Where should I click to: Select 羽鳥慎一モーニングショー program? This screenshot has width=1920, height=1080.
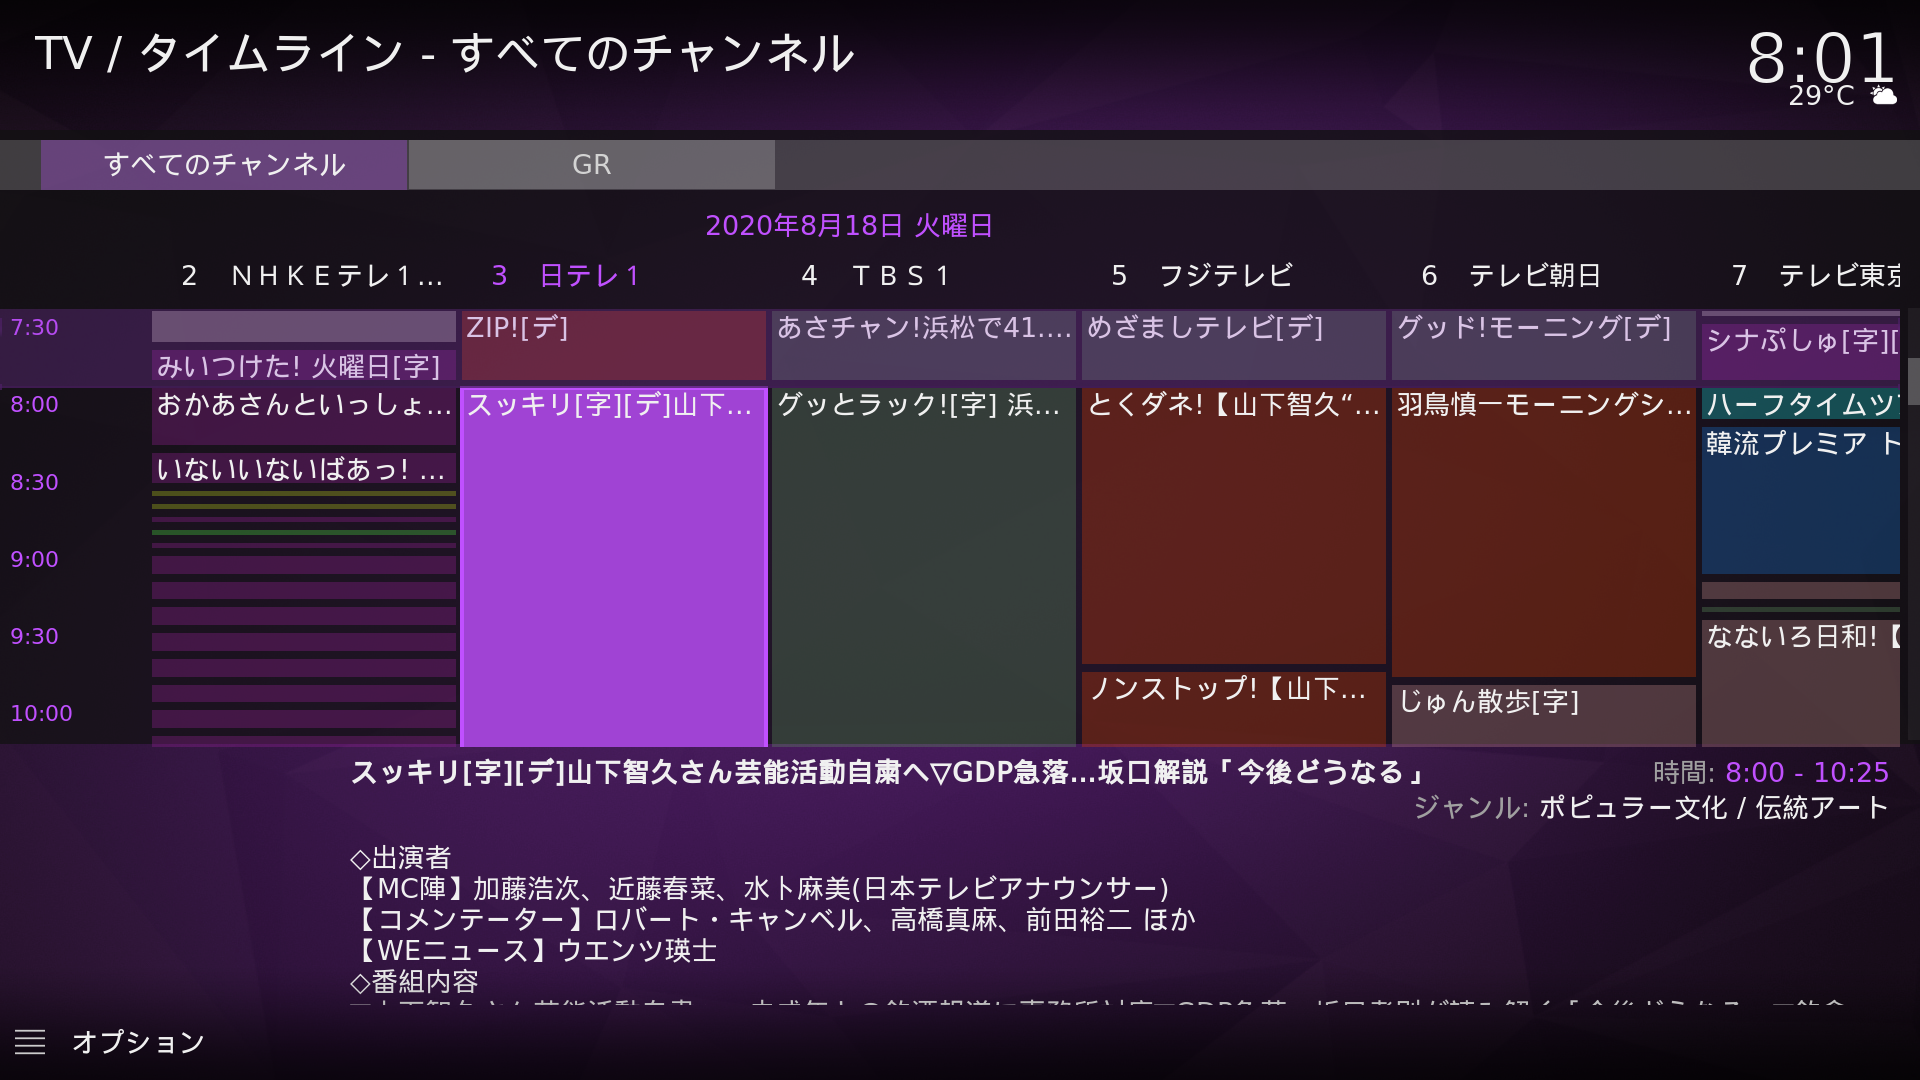1543,532
